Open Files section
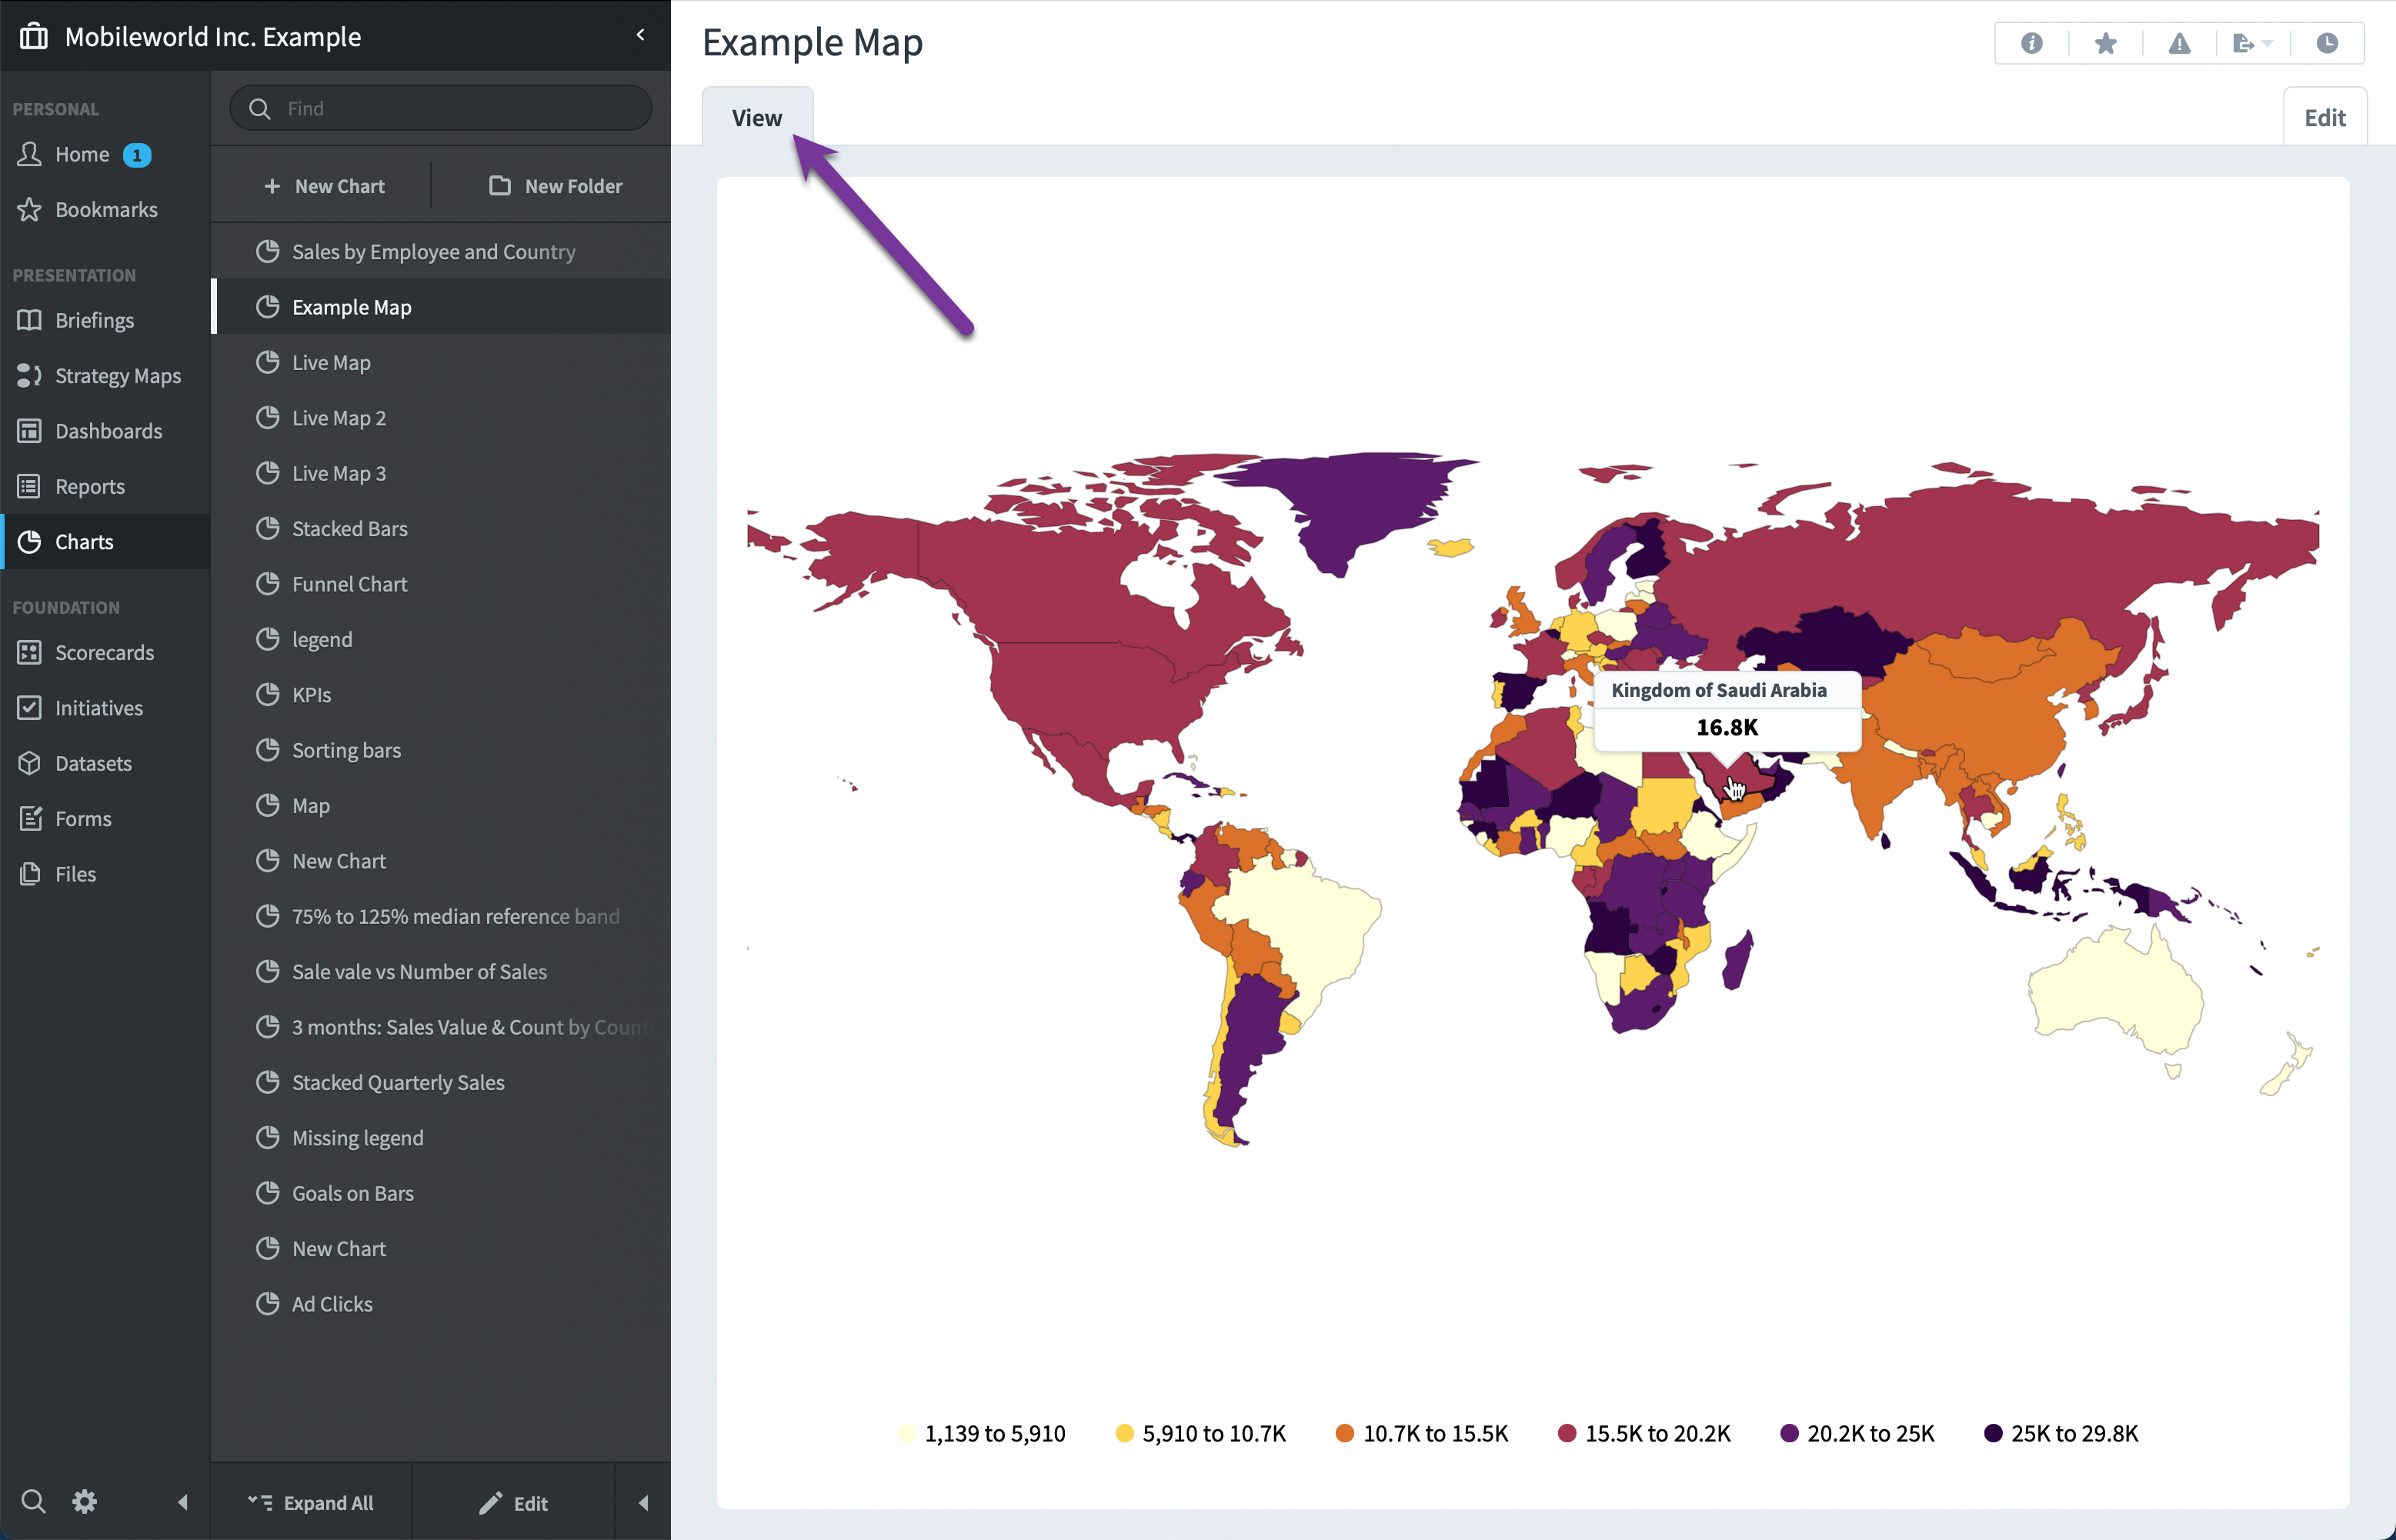 [105, 874]
